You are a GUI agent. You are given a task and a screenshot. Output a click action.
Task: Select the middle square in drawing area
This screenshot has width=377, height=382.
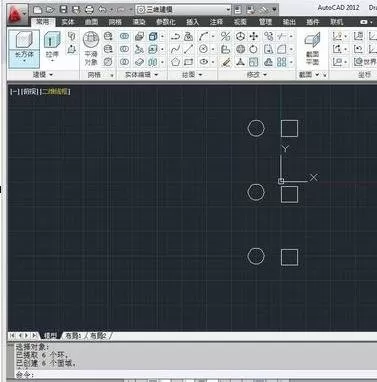(289, 194)
